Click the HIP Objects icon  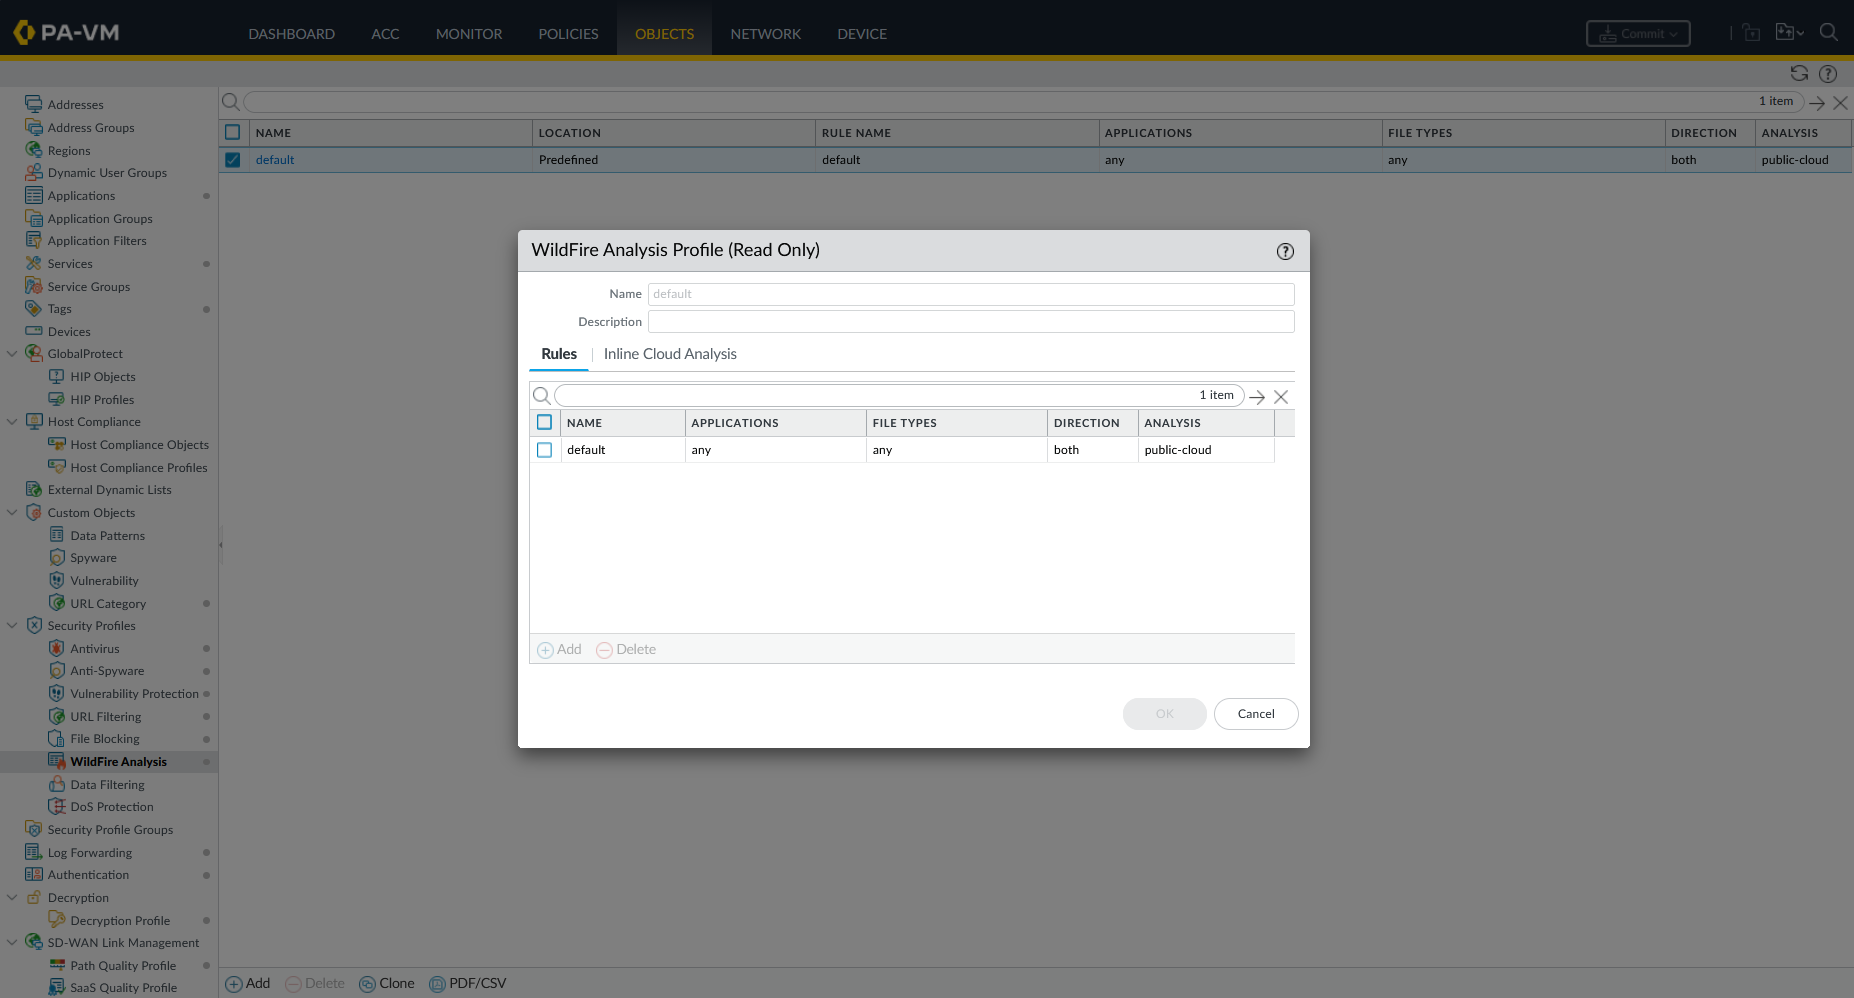(x=57, y=376)
